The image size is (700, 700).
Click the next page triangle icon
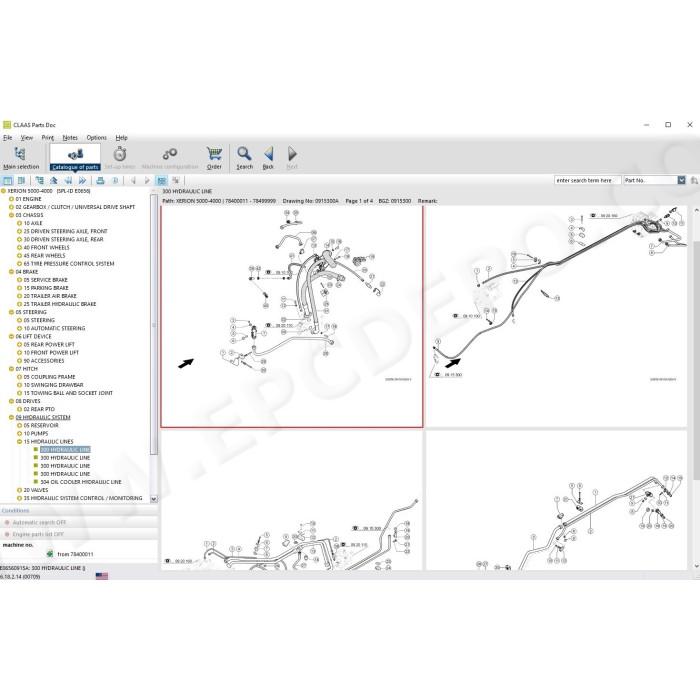click(147, 181)
